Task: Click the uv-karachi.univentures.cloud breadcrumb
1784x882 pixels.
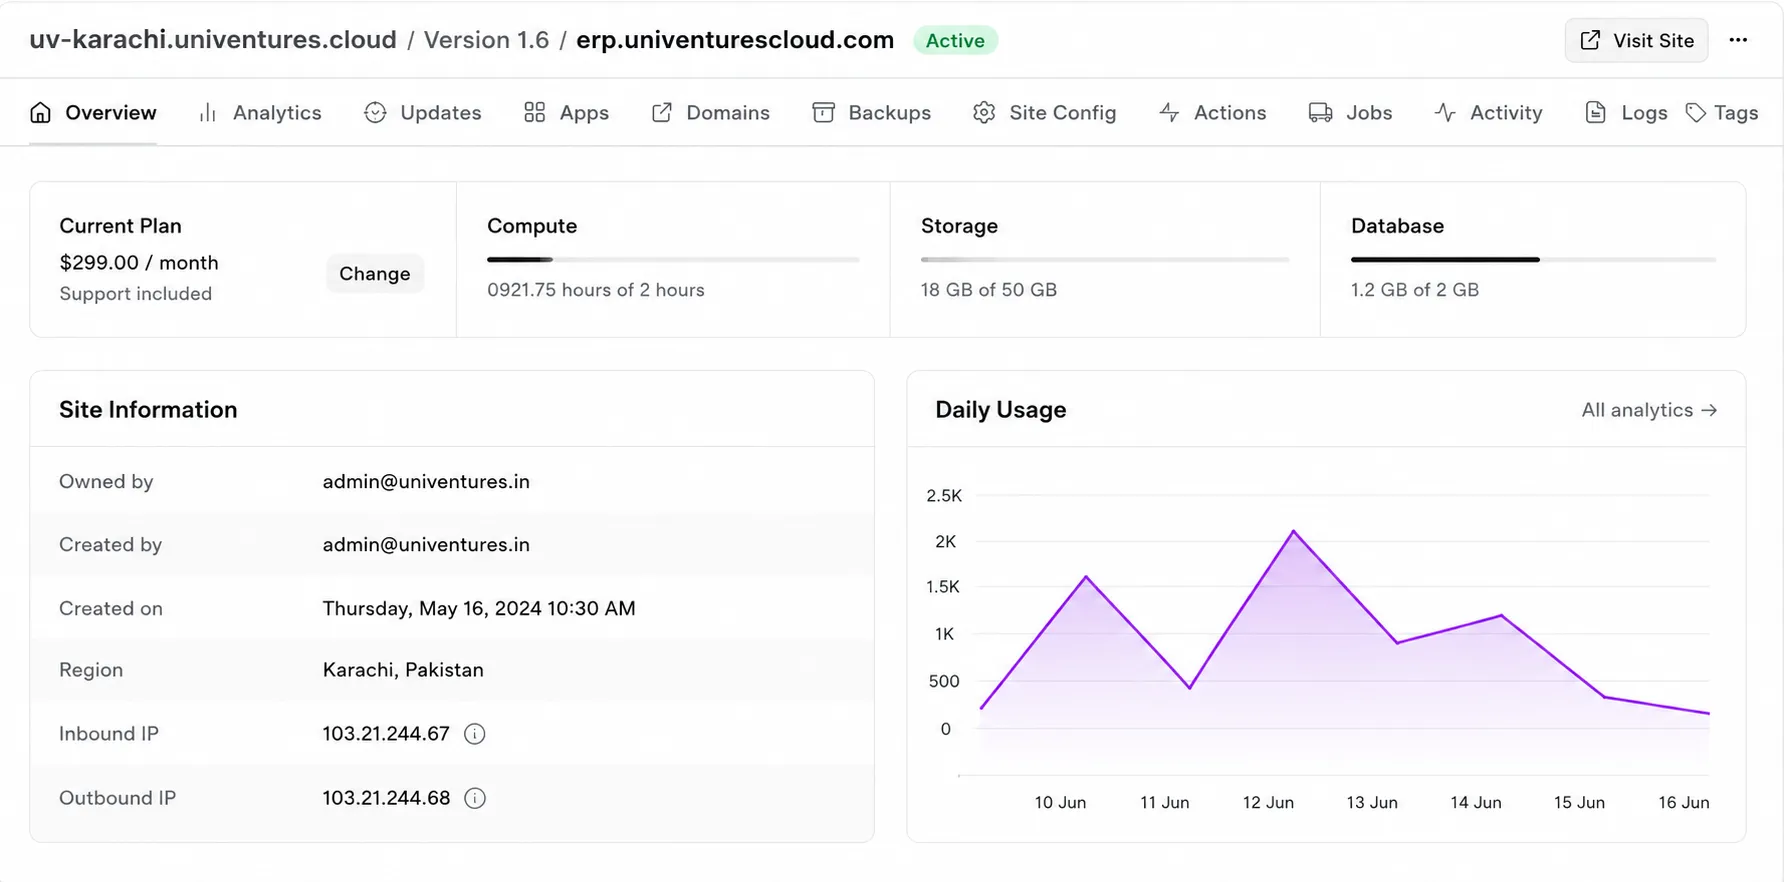Action: pos(213,40)
